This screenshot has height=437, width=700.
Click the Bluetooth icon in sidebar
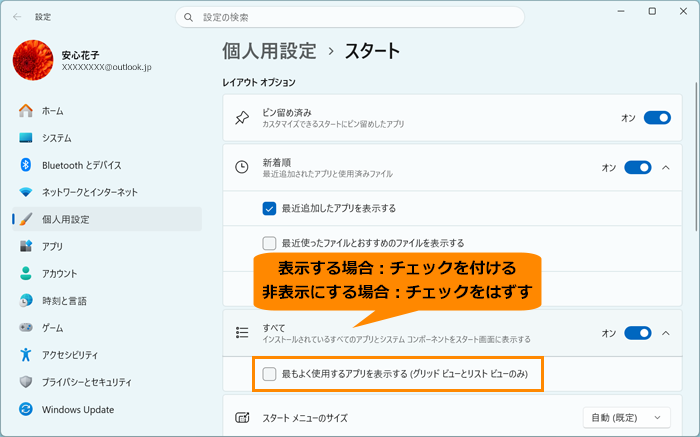(26, 165)
